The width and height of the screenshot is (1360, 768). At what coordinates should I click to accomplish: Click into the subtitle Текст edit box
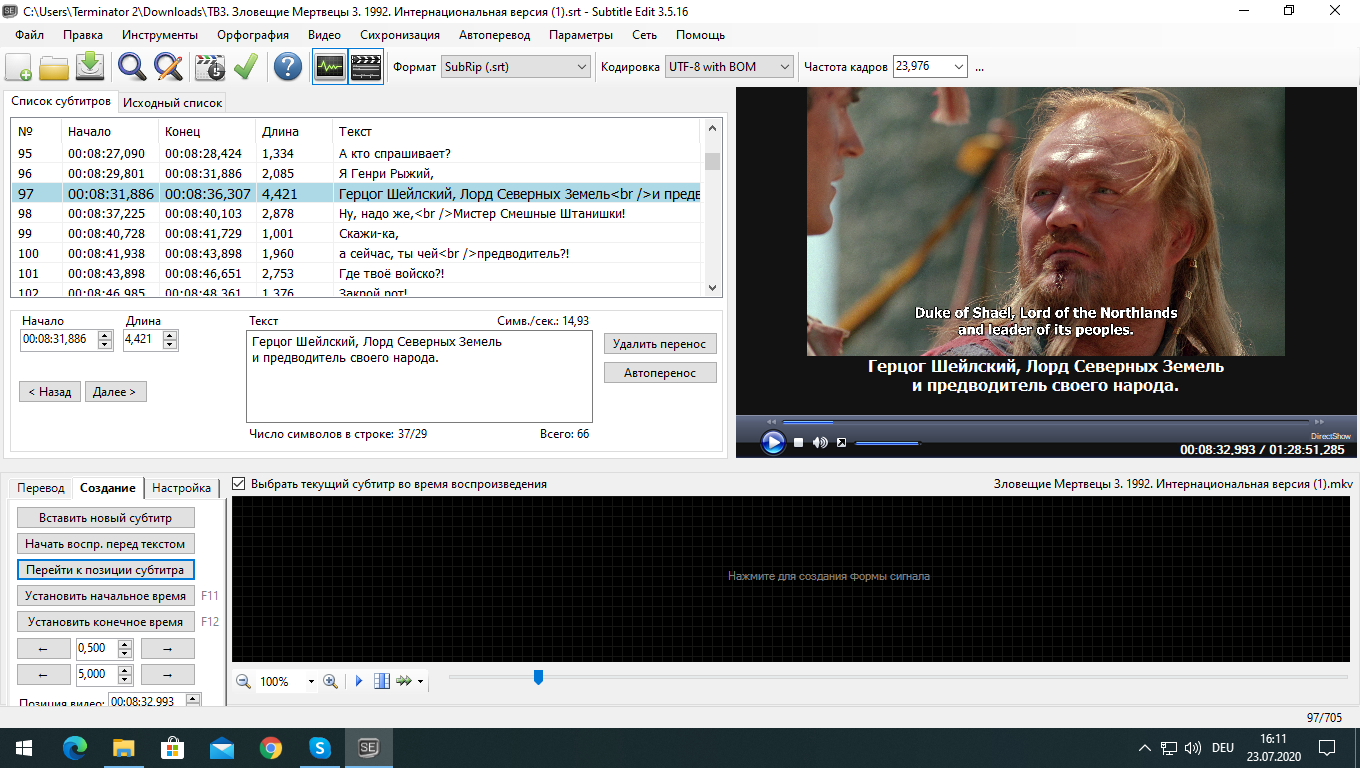pyautogui.click(x=419, y=377)
